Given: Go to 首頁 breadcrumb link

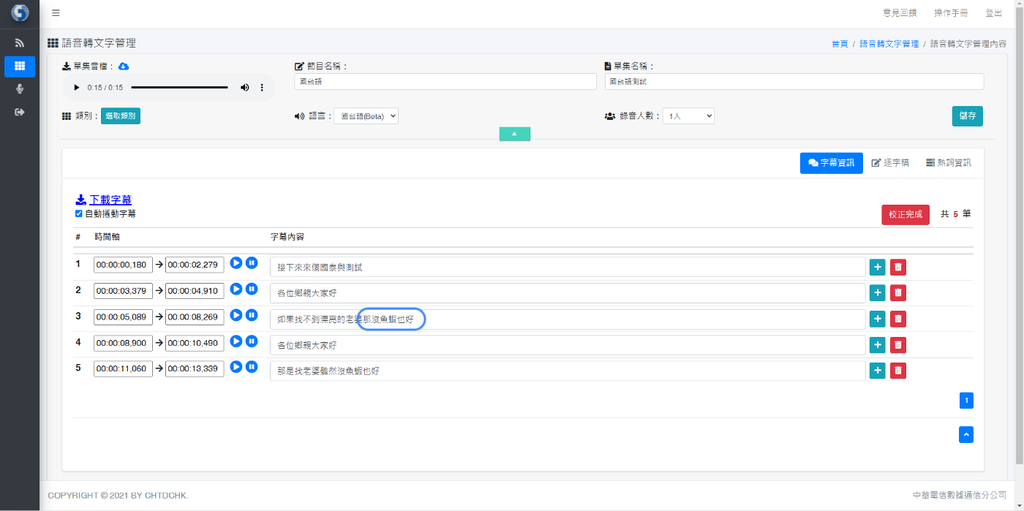Looking at the screenshot, I should click(x=840, y=44).
